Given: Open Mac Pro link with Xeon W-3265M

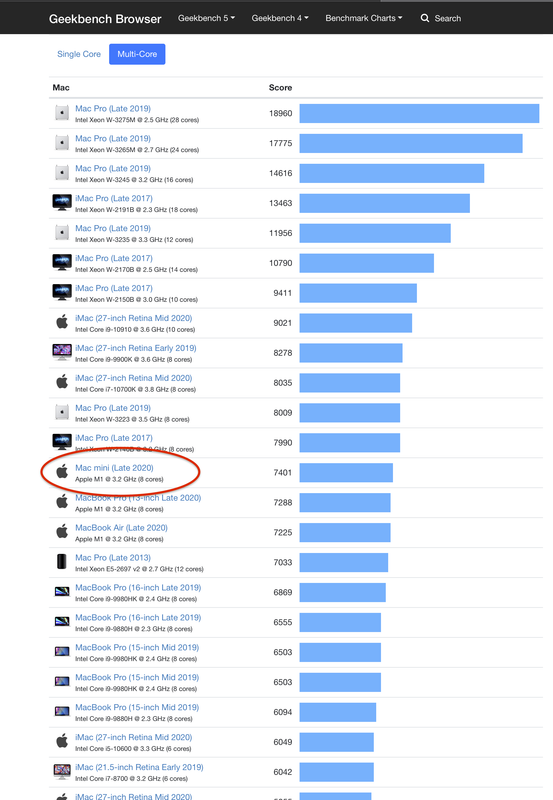Looking at the screenshot, I should 113,138.
